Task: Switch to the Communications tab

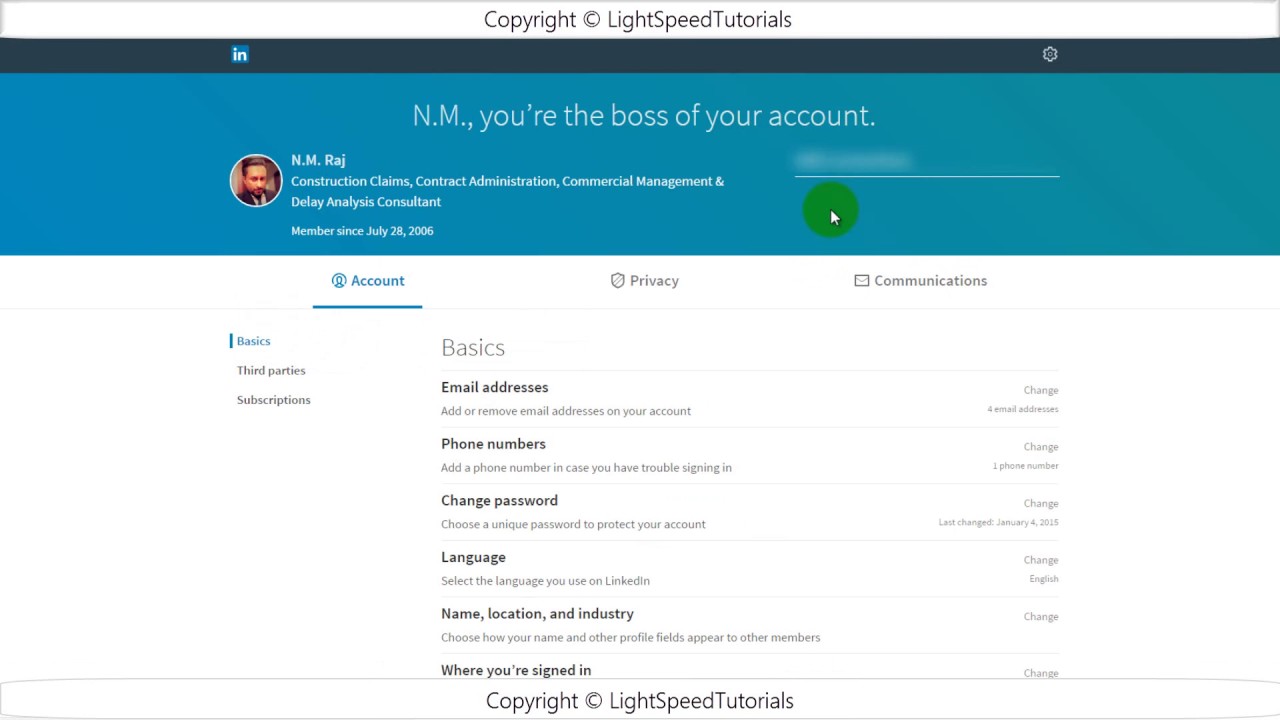Action: tap(920, 281)
